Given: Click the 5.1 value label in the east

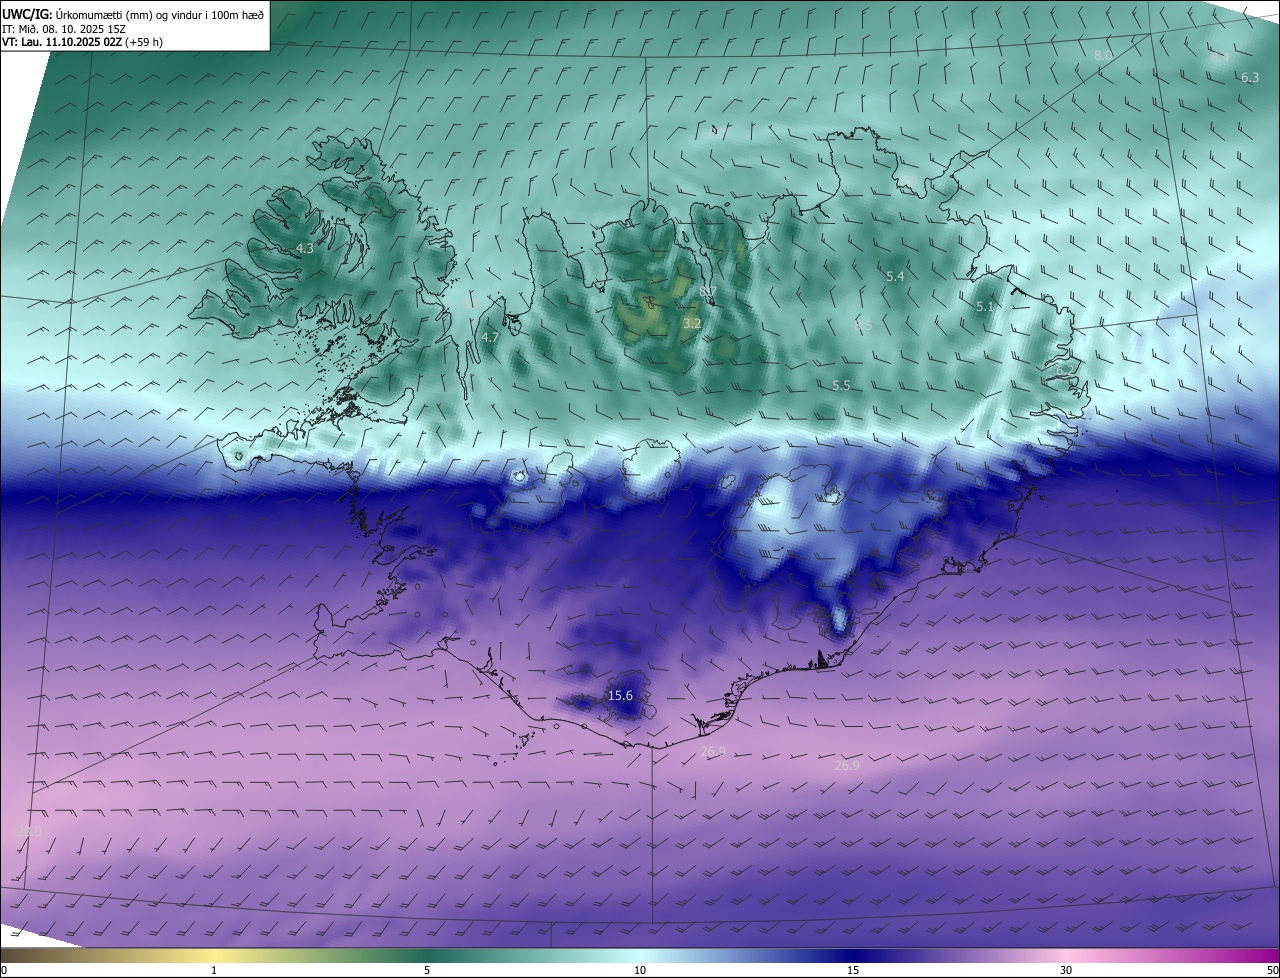Looking at the screenshot, I should tap(985, 307).
